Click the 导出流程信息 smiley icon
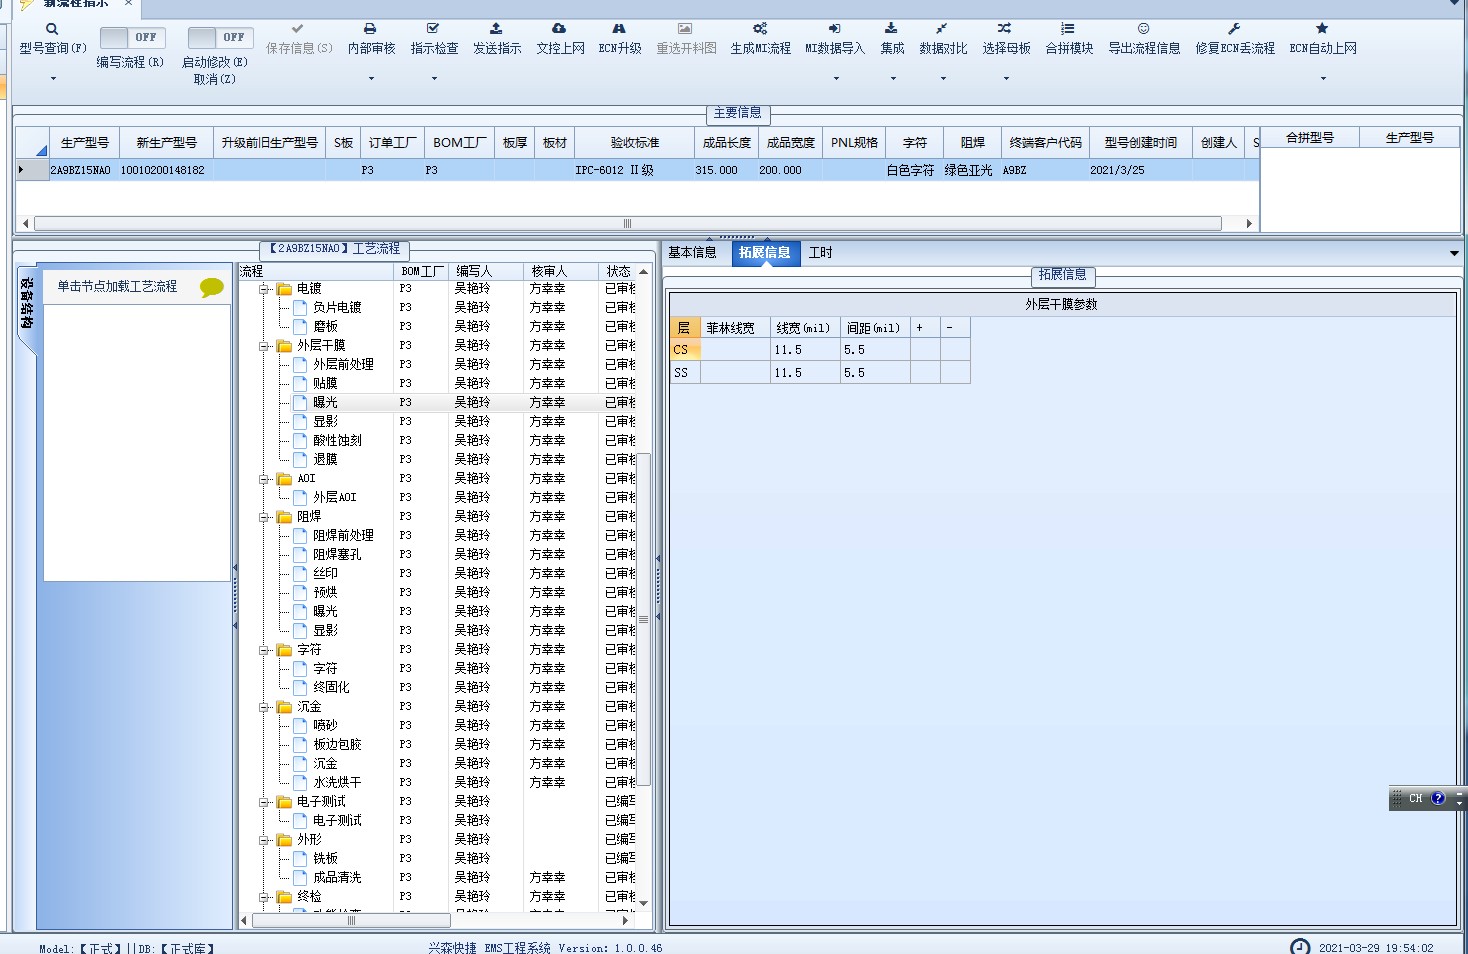1468x954 pixels. pyautogui.click(x=1144, y=29)
